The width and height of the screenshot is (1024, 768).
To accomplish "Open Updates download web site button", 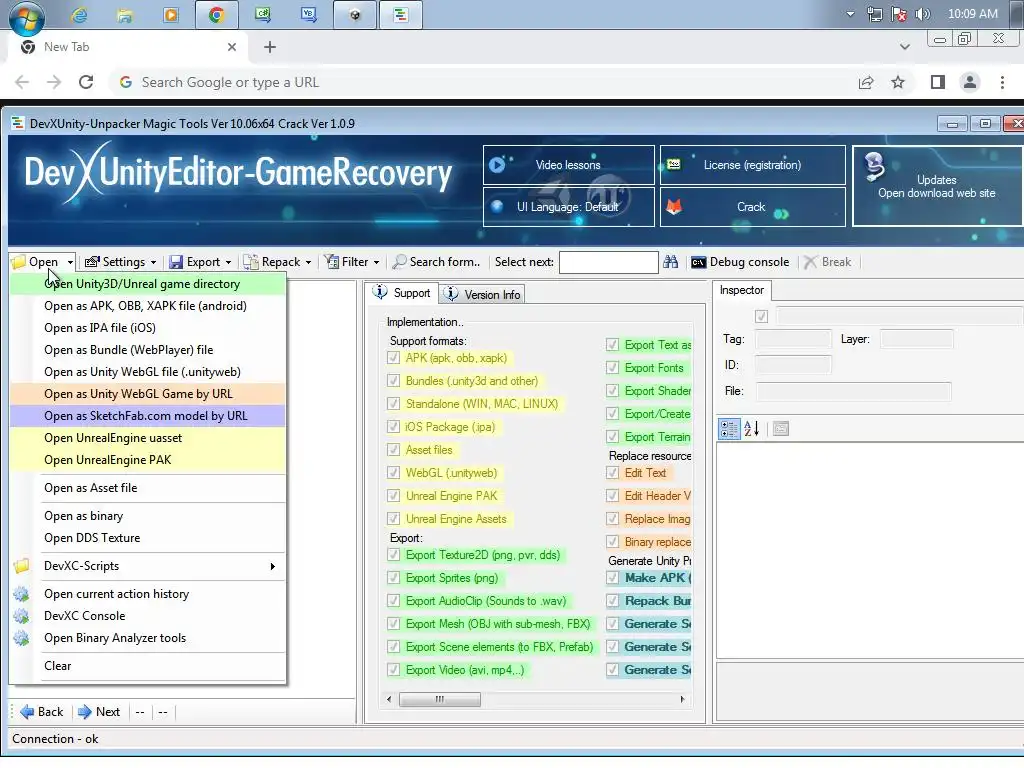I will (936, 186).
